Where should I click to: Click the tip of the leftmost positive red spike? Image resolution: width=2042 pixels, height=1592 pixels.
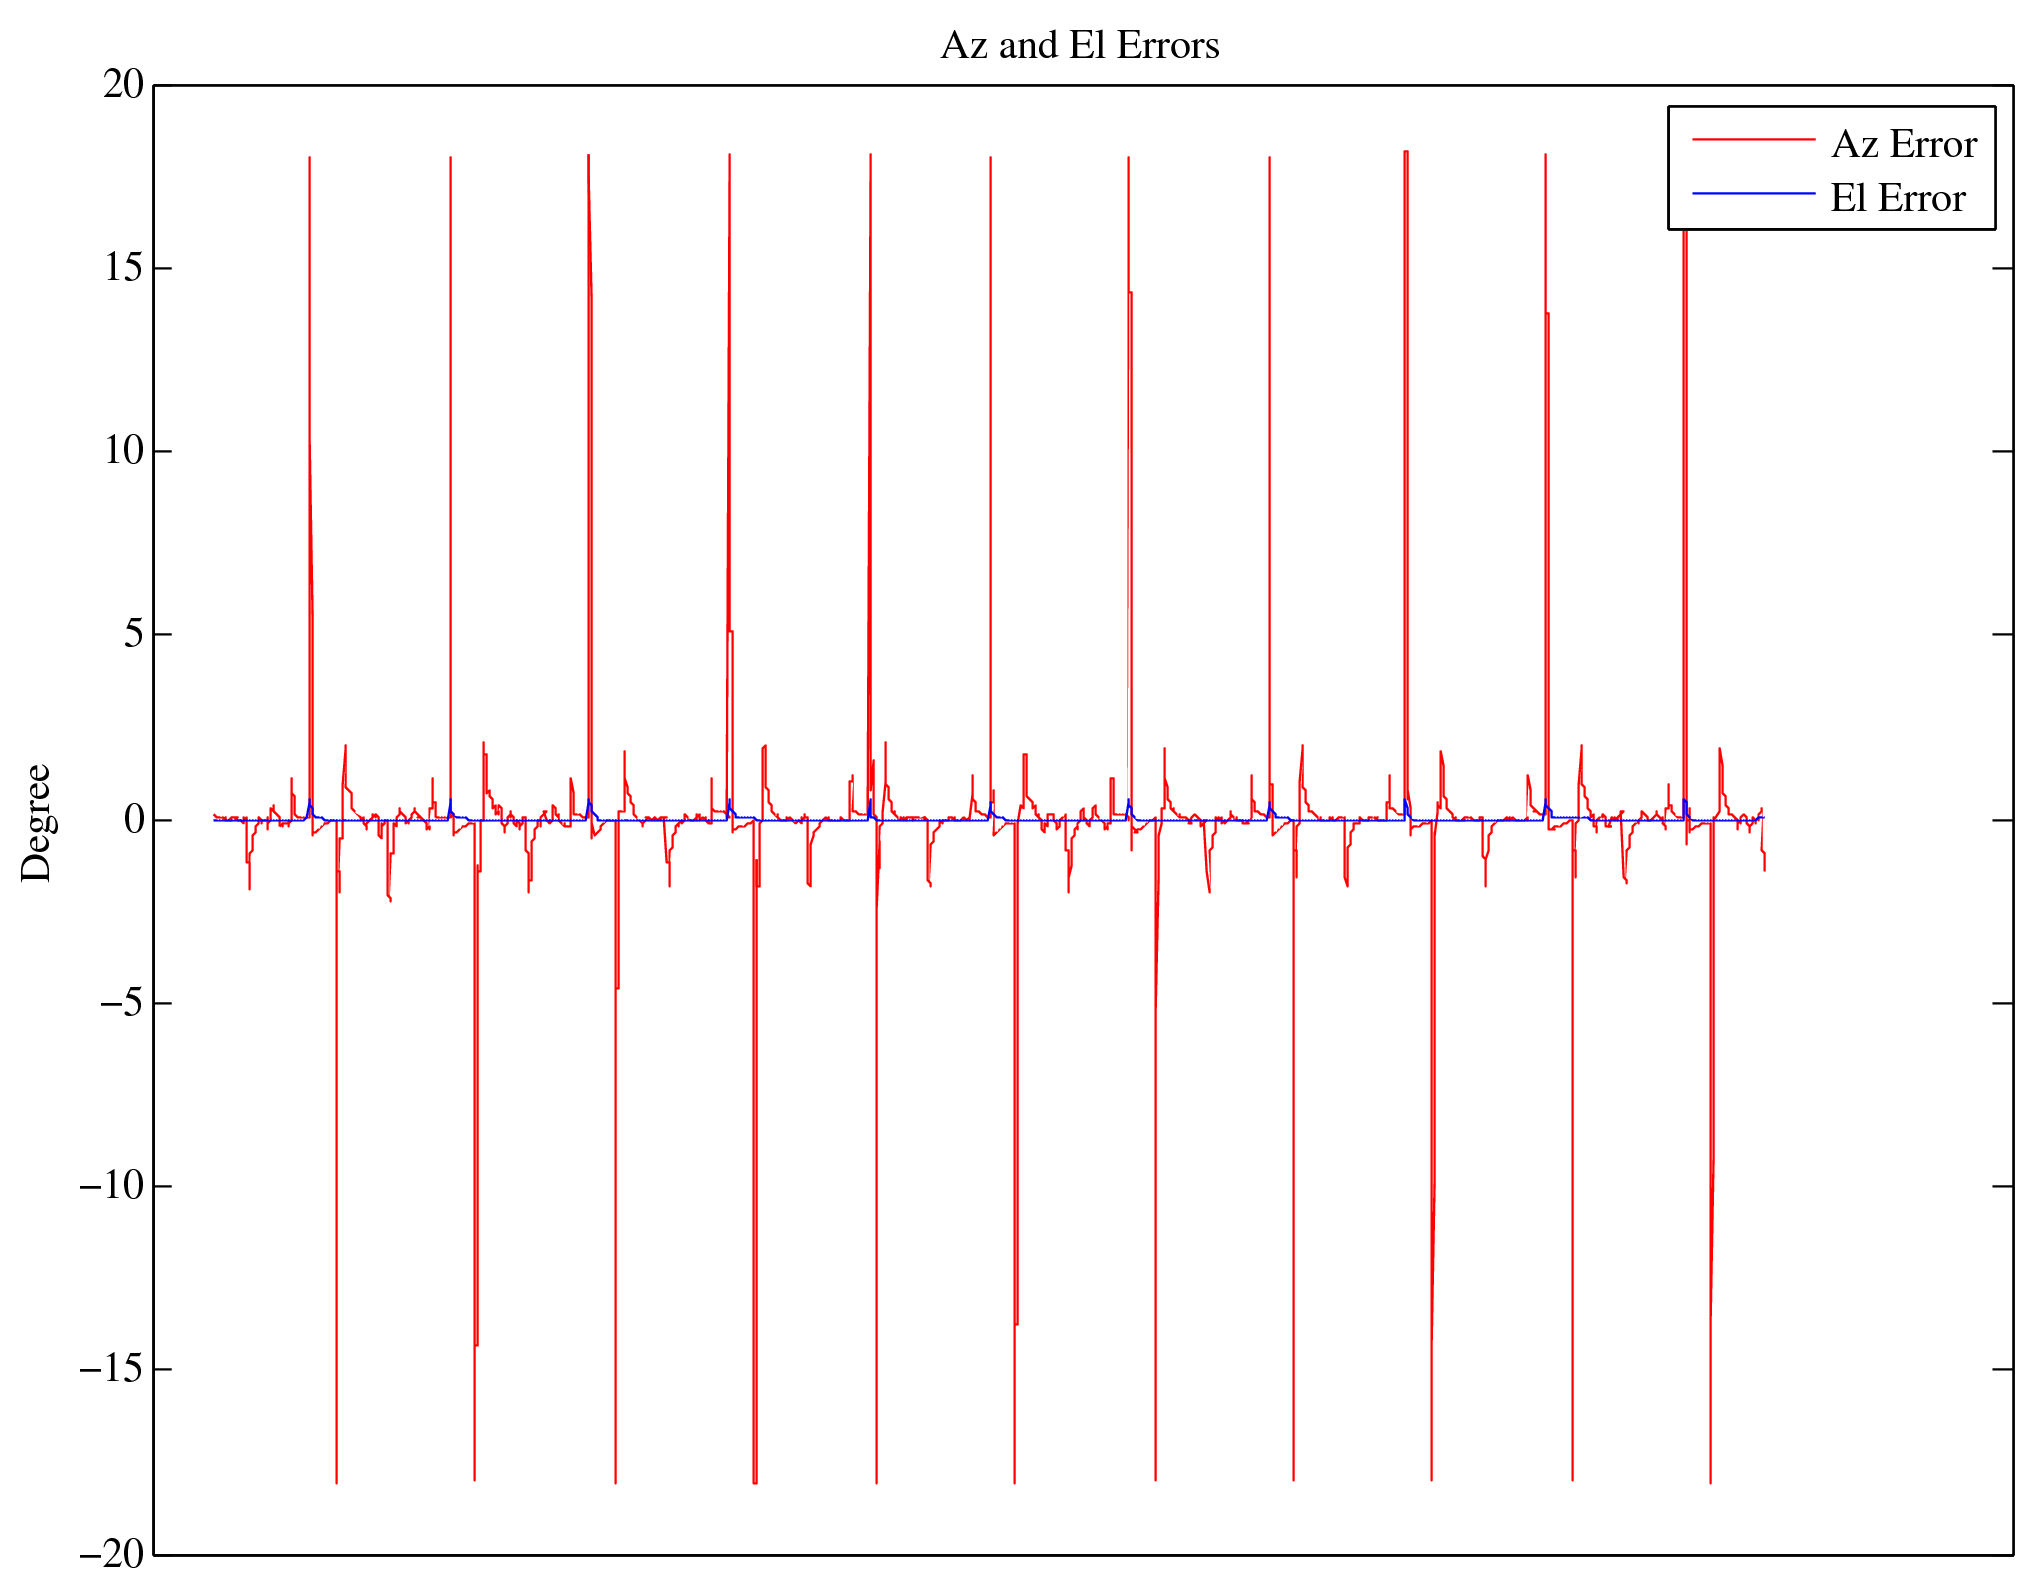(x=309, y=158)
